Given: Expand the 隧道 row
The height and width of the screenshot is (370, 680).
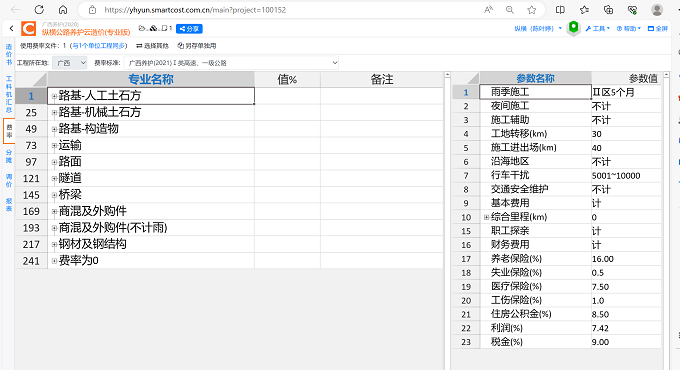Looking at the screenshot, I should (54, 179).
